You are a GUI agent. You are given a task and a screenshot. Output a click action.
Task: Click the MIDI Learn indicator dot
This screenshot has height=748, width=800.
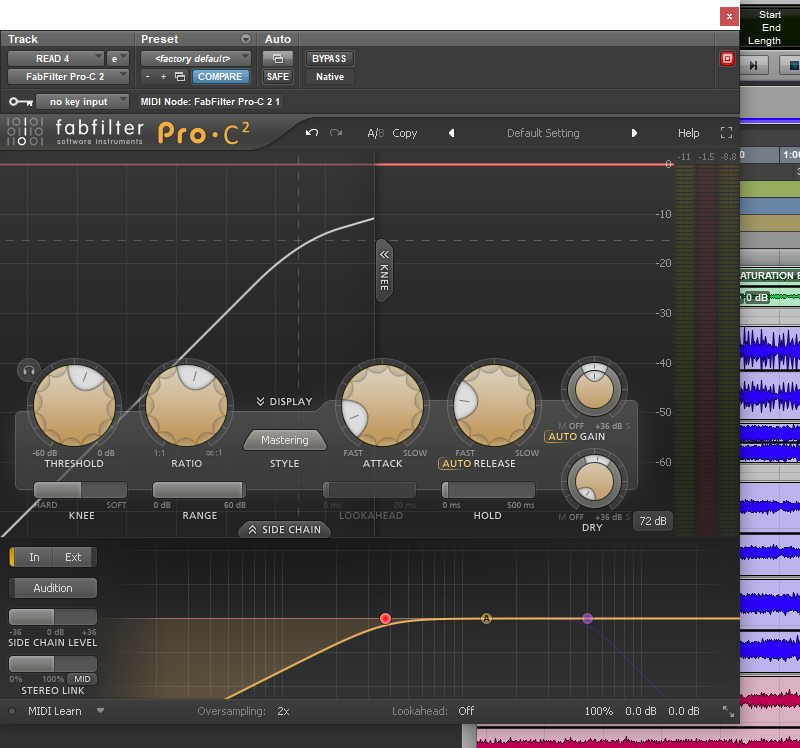tap(12, 711)
